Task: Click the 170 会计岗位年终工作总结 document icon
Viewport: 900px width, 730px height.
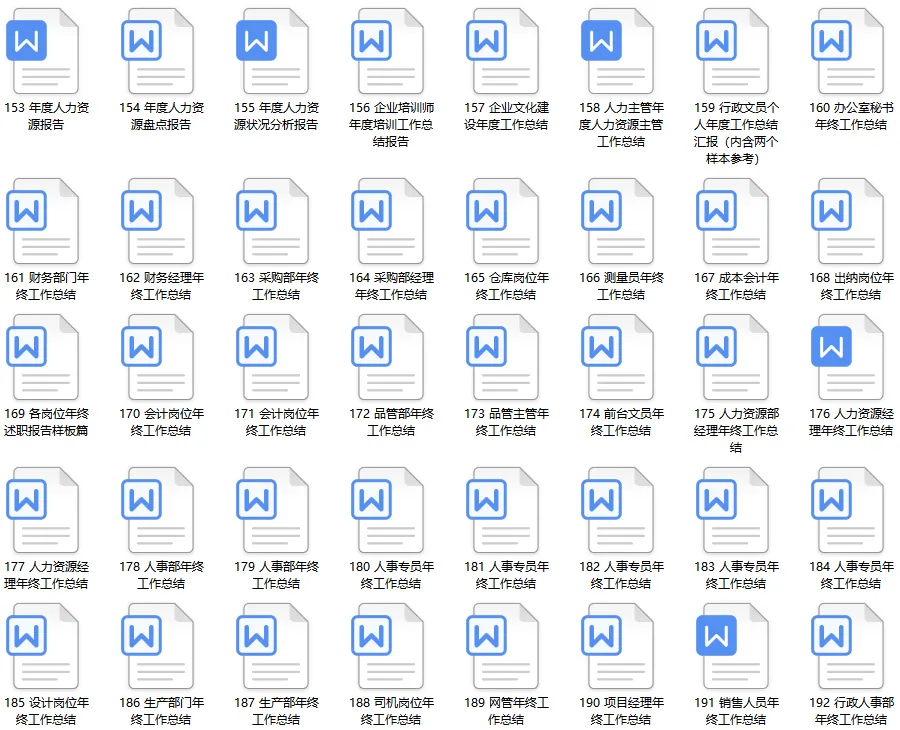Action: click(x=157, y=357)
